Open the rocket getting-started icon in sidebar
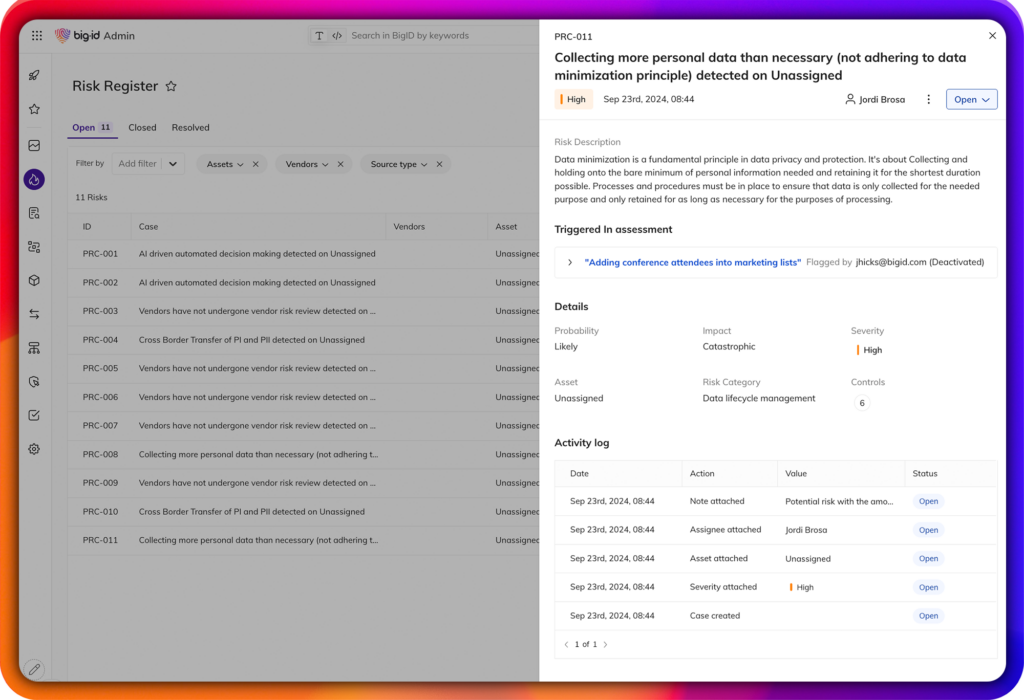 (x=34, y=75)
